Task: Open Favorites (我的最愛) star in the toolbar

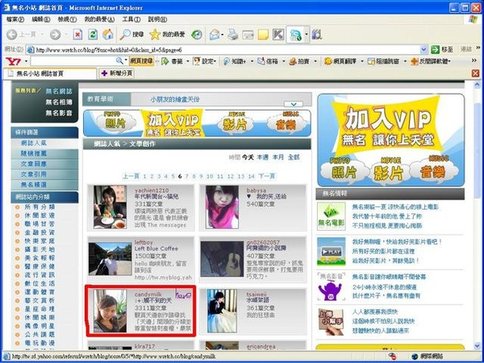Action: coord(167,34)
